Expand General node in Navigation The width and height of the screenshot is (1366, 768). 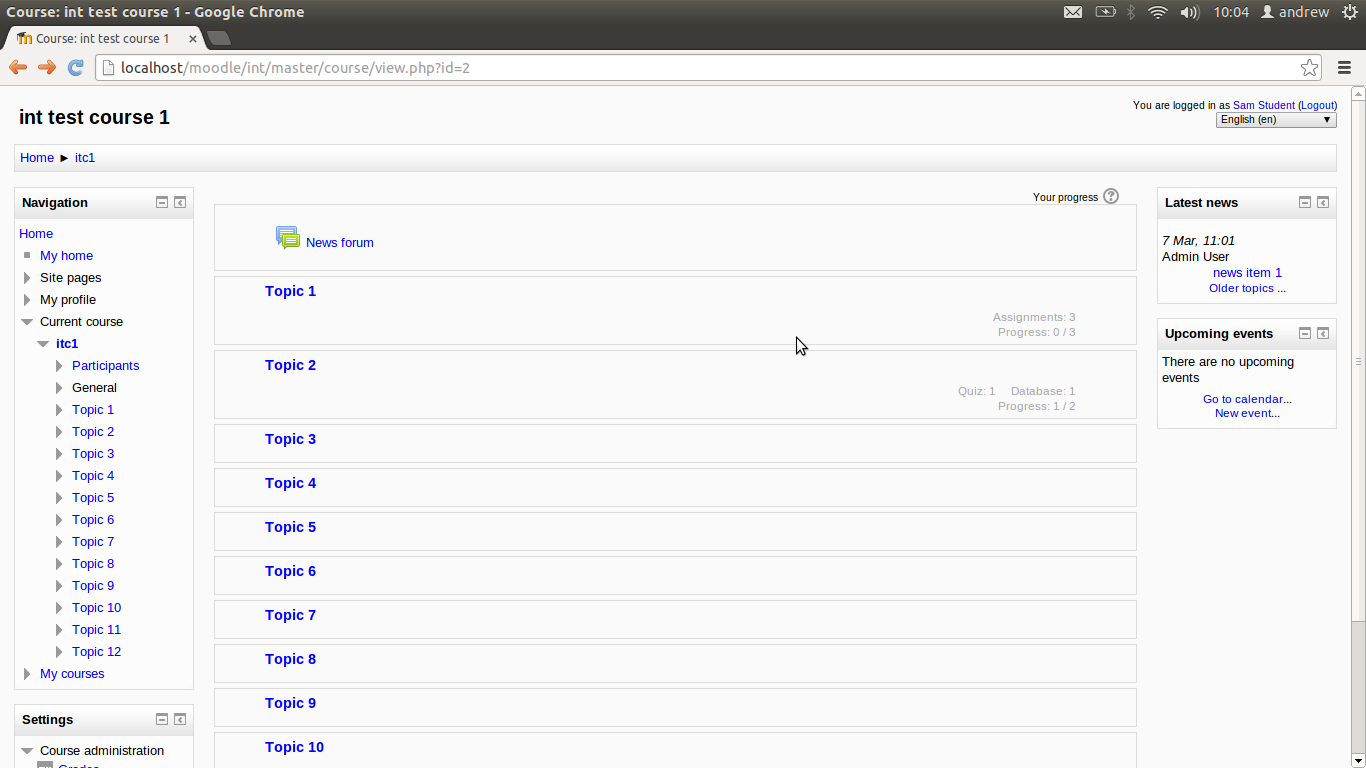[59, 388]
